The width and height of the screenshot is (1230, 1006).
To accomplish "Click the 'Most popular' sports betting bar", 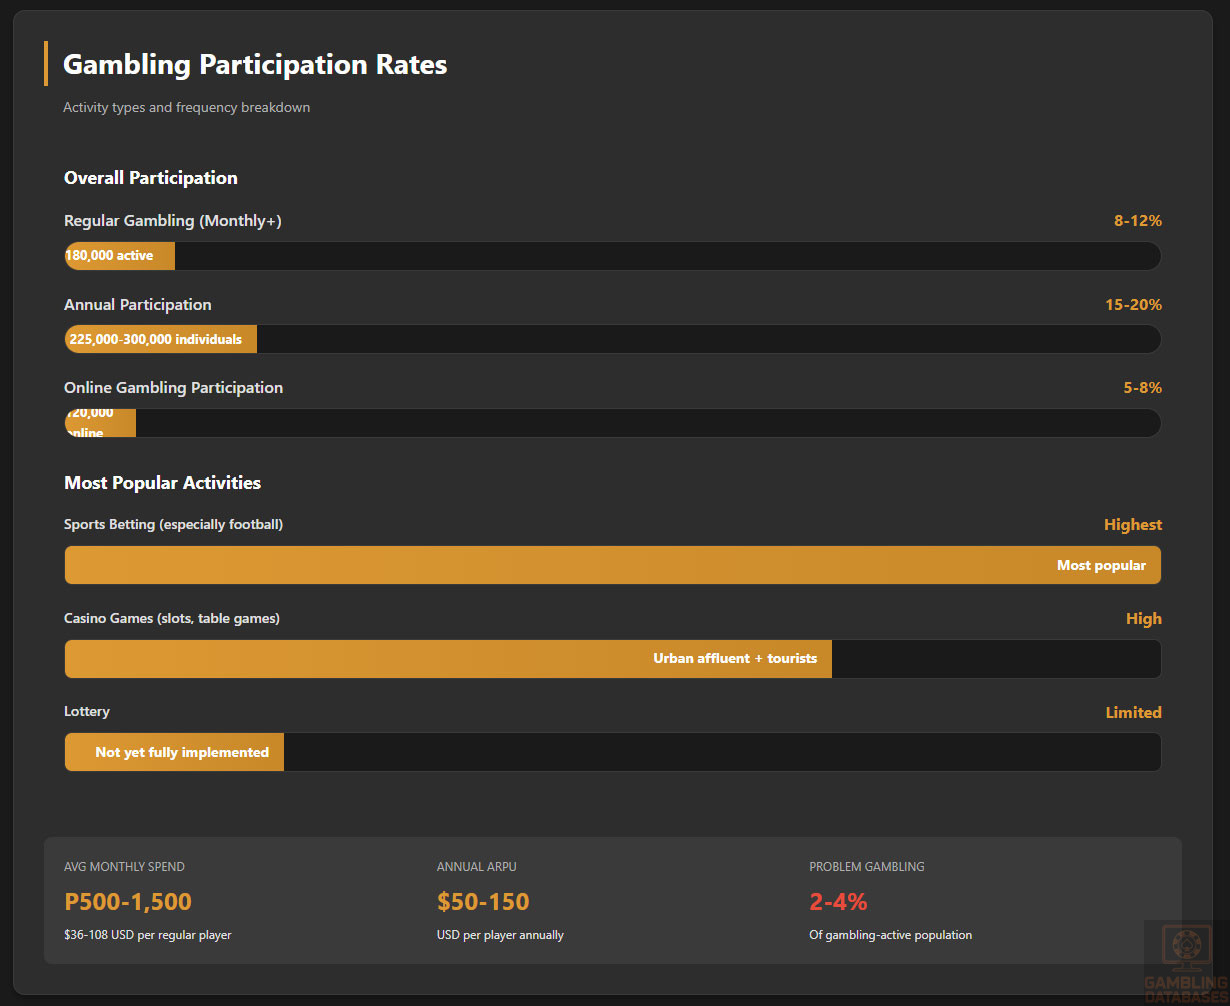I will point(612,565).
